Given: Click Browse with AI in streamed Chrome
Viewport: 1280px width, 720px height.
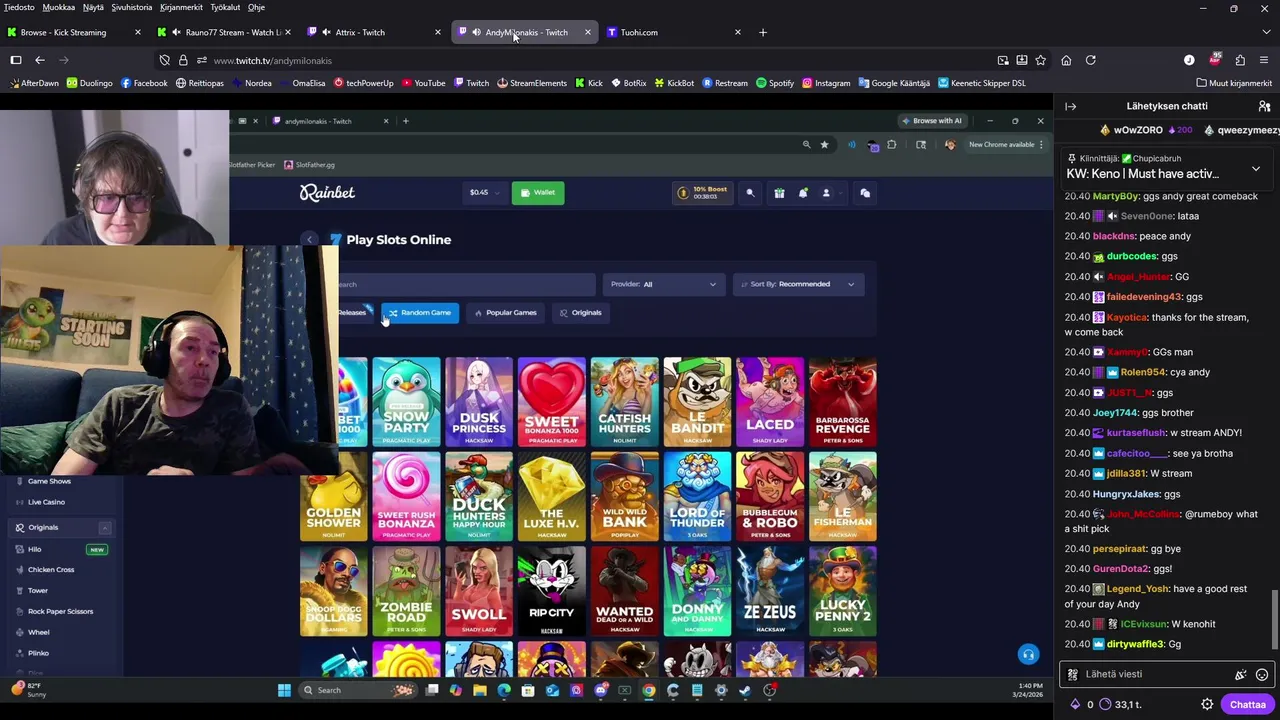Looking at the screenshot, I should tap(931, 121).
